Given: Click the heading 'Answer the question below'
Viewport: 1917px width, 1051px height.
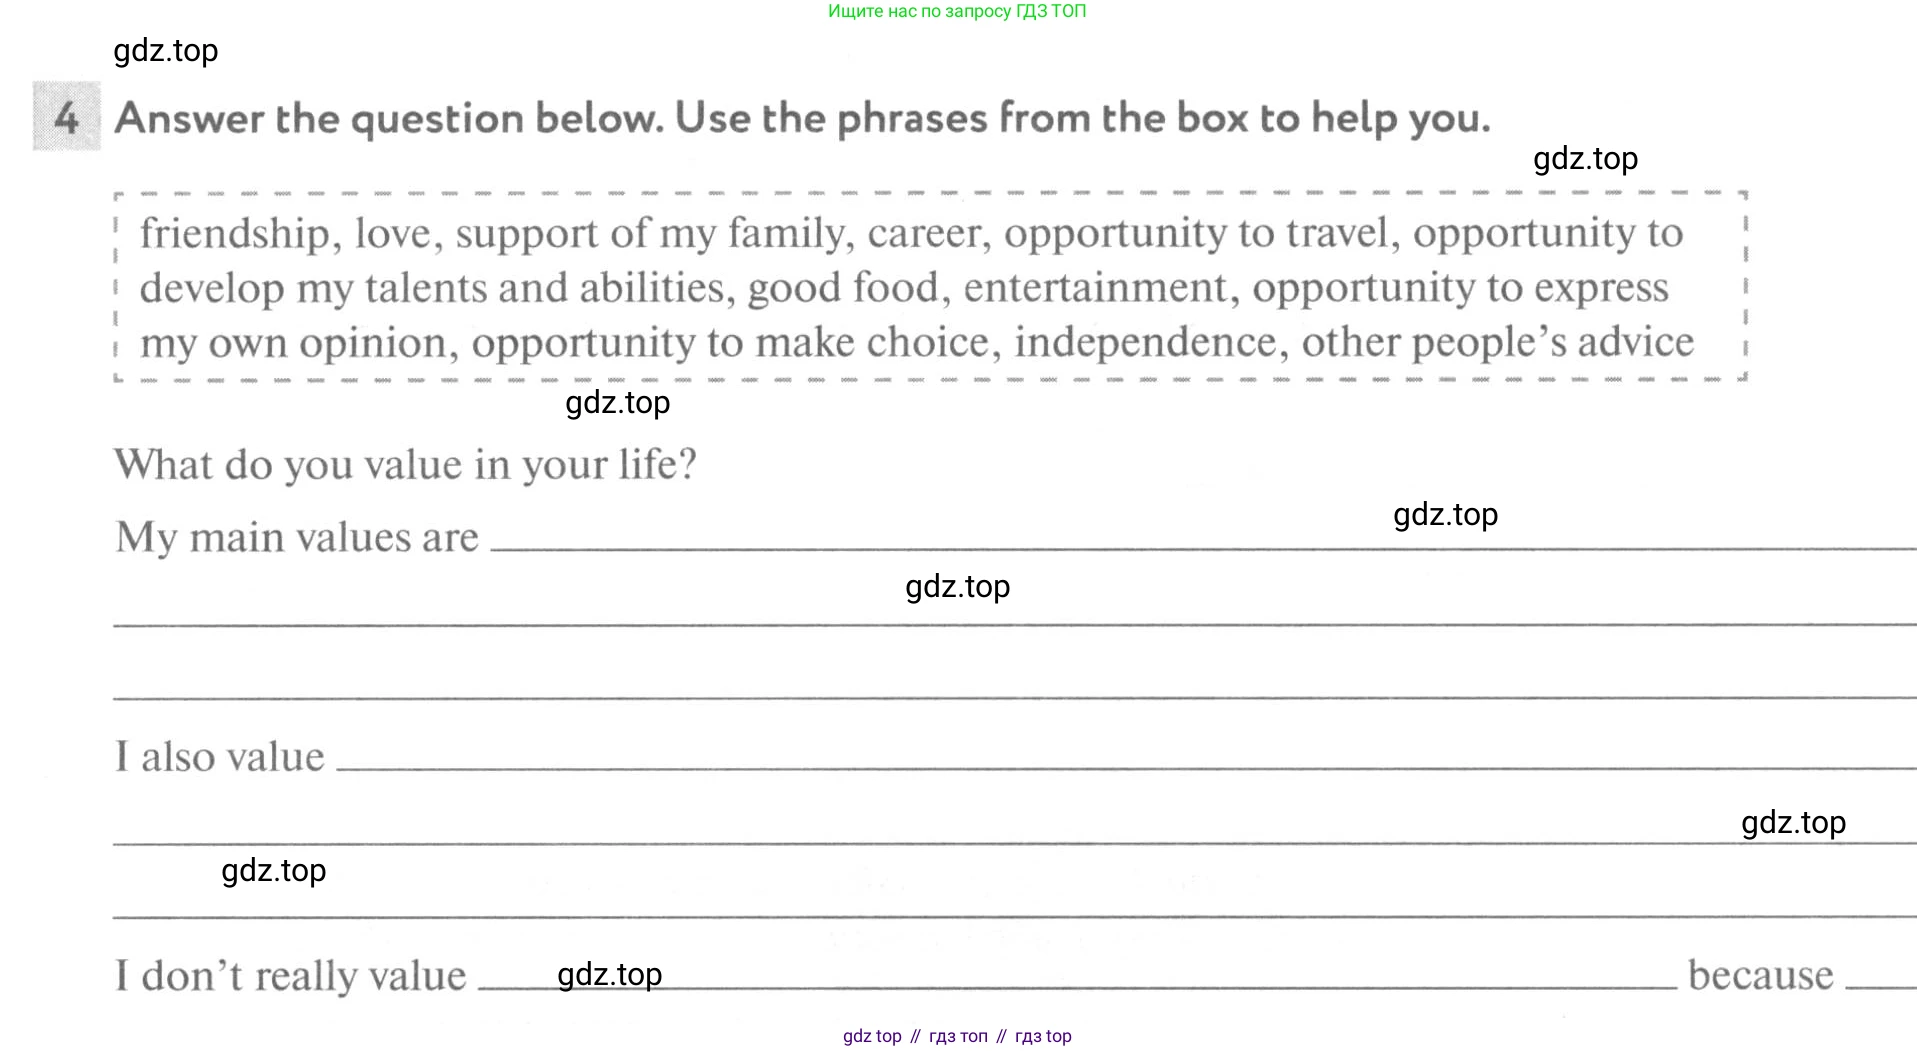Looking at the screenshot, I should click(802, 118).
